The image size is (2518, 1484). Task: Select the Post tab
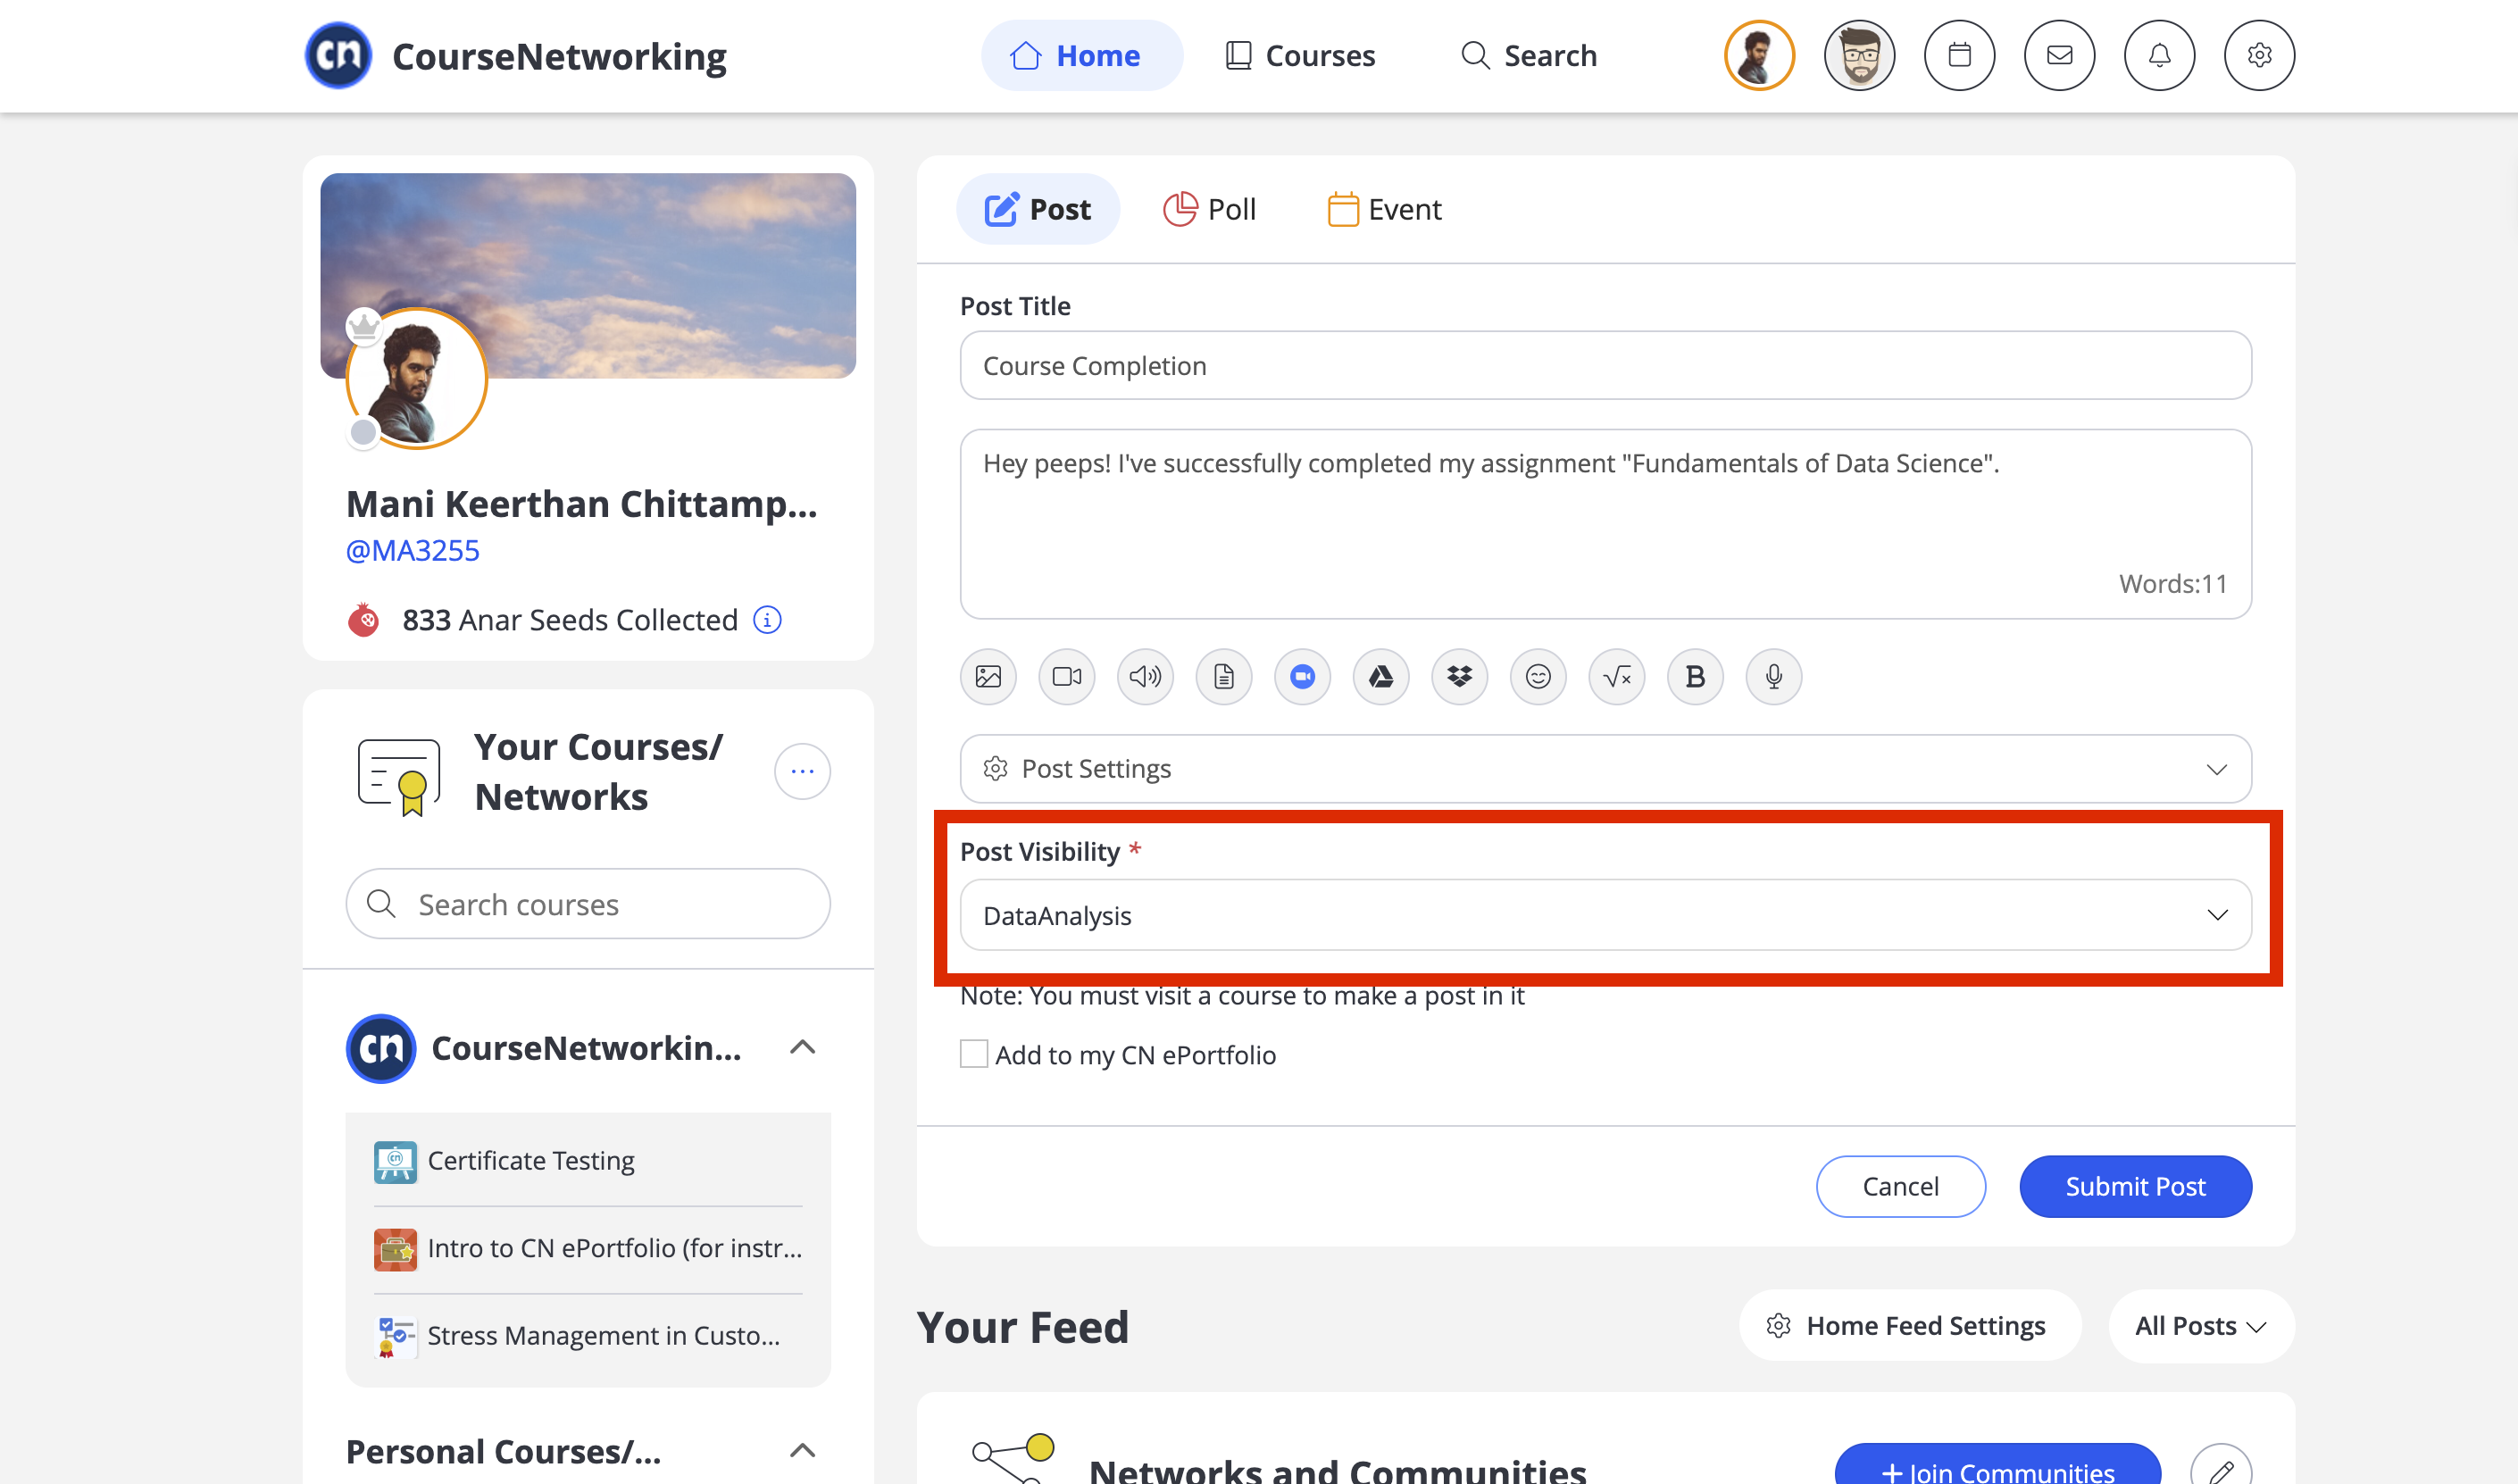point(1038,209)
